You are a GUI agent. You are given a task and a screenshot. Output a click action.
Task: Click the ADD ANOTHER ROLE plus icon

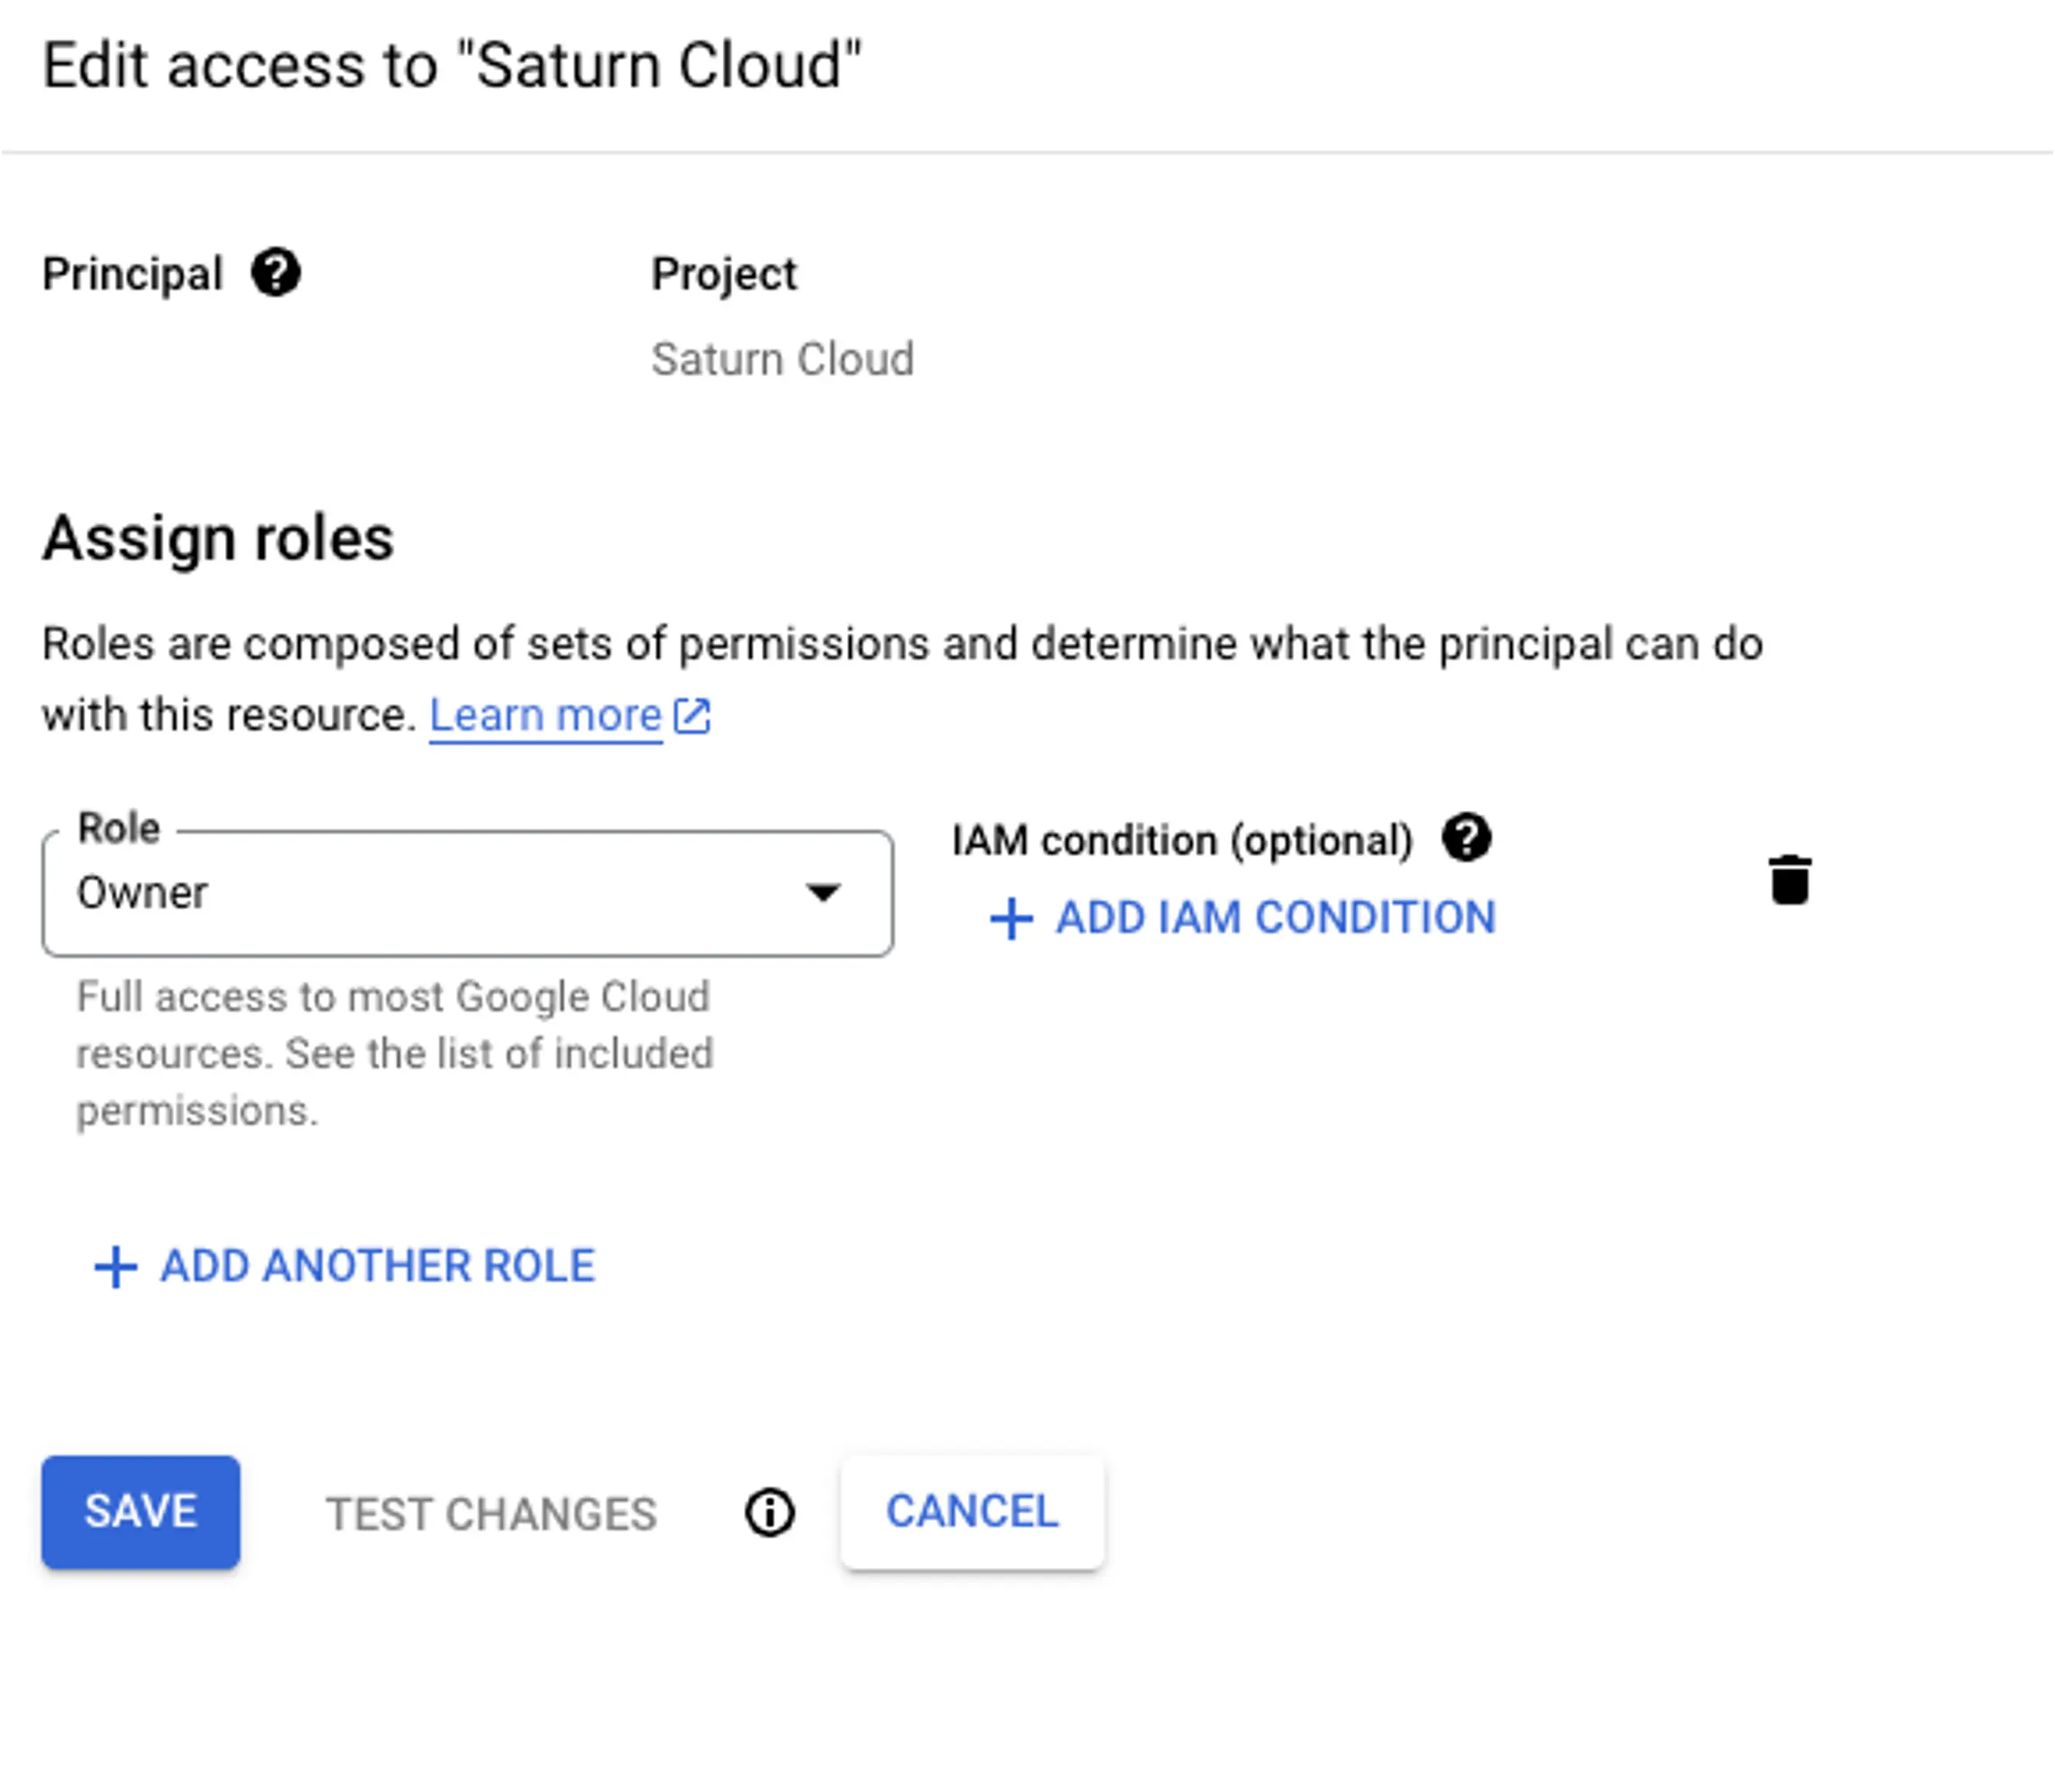(112, 1263)
